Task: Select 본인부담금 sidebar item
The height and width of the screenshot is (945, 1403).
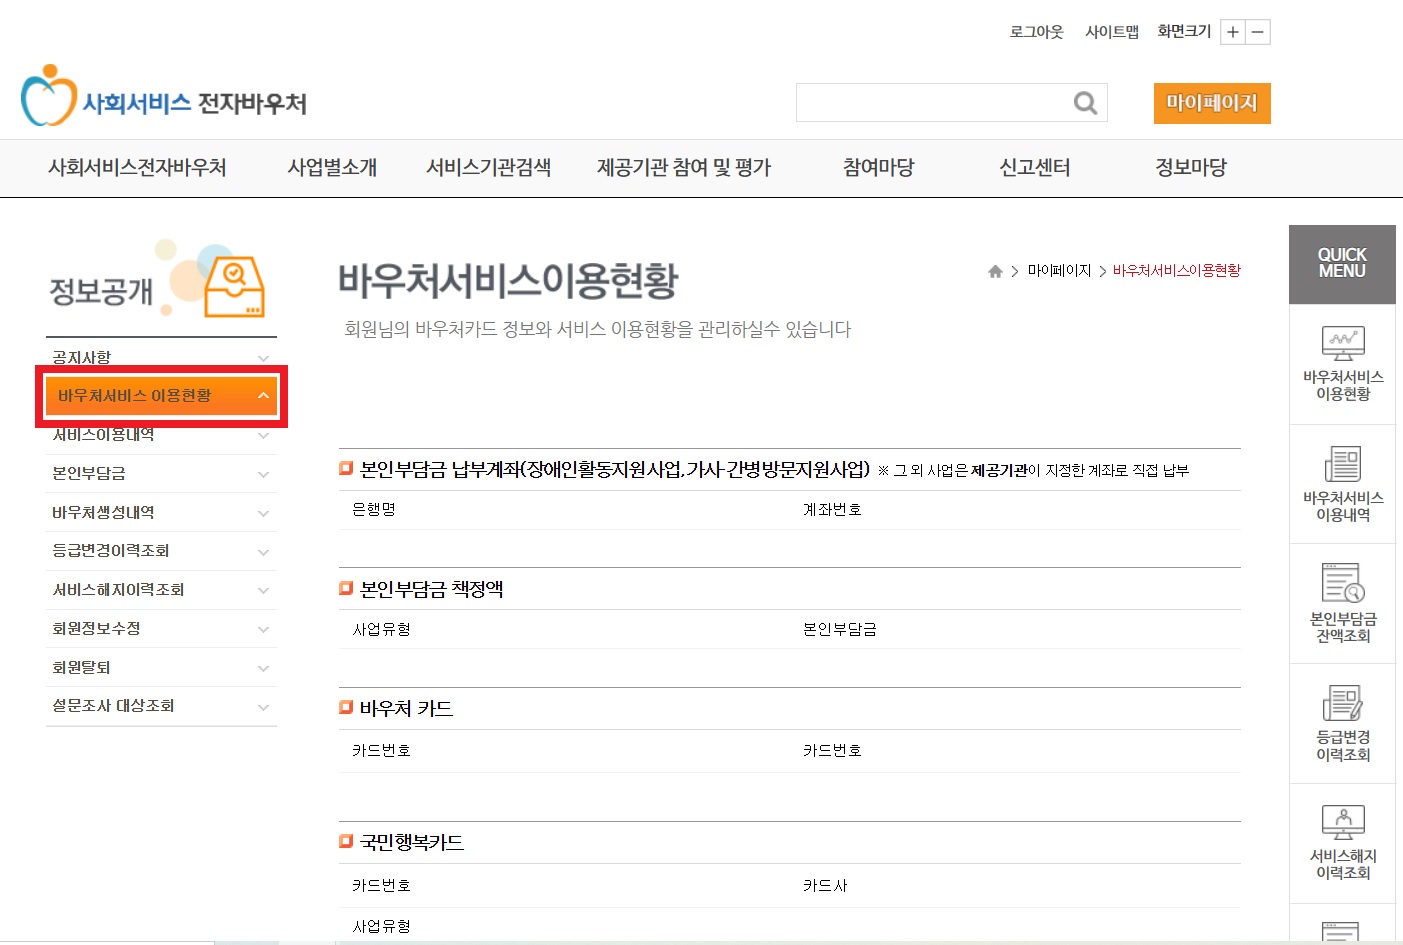Action: (161, 474)
